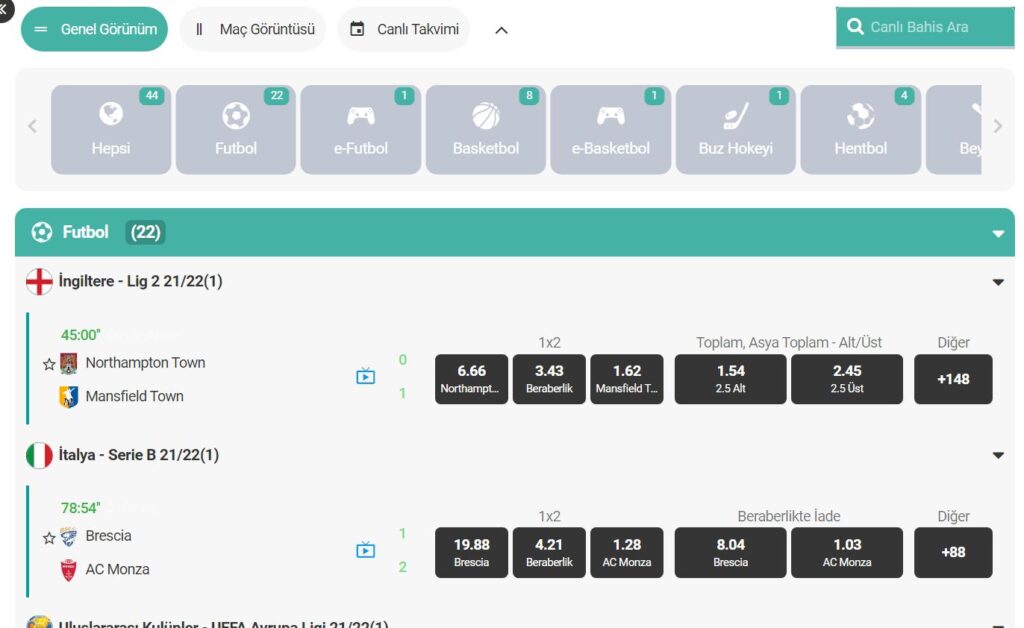The width and height of the screenshot is (1024, 628).
Task: Click the Canlı Bahis Ara search field
Action: pyautogui.click(x=925, y=27)
